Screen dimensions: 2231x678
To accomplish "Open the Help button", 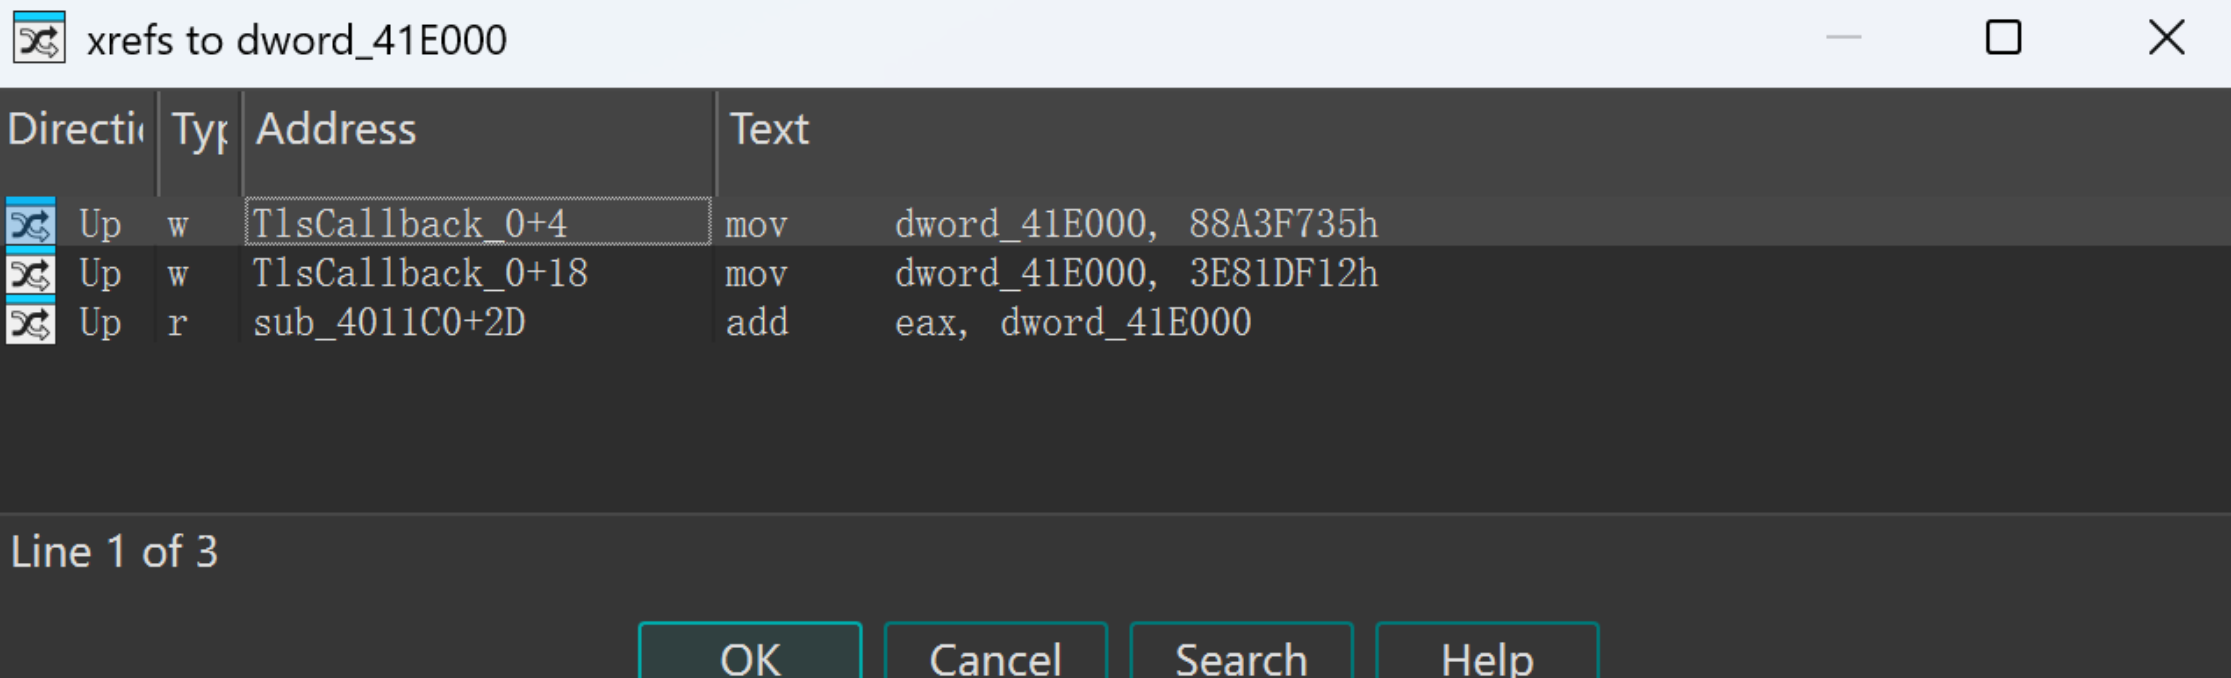I will coord(1487,655).
